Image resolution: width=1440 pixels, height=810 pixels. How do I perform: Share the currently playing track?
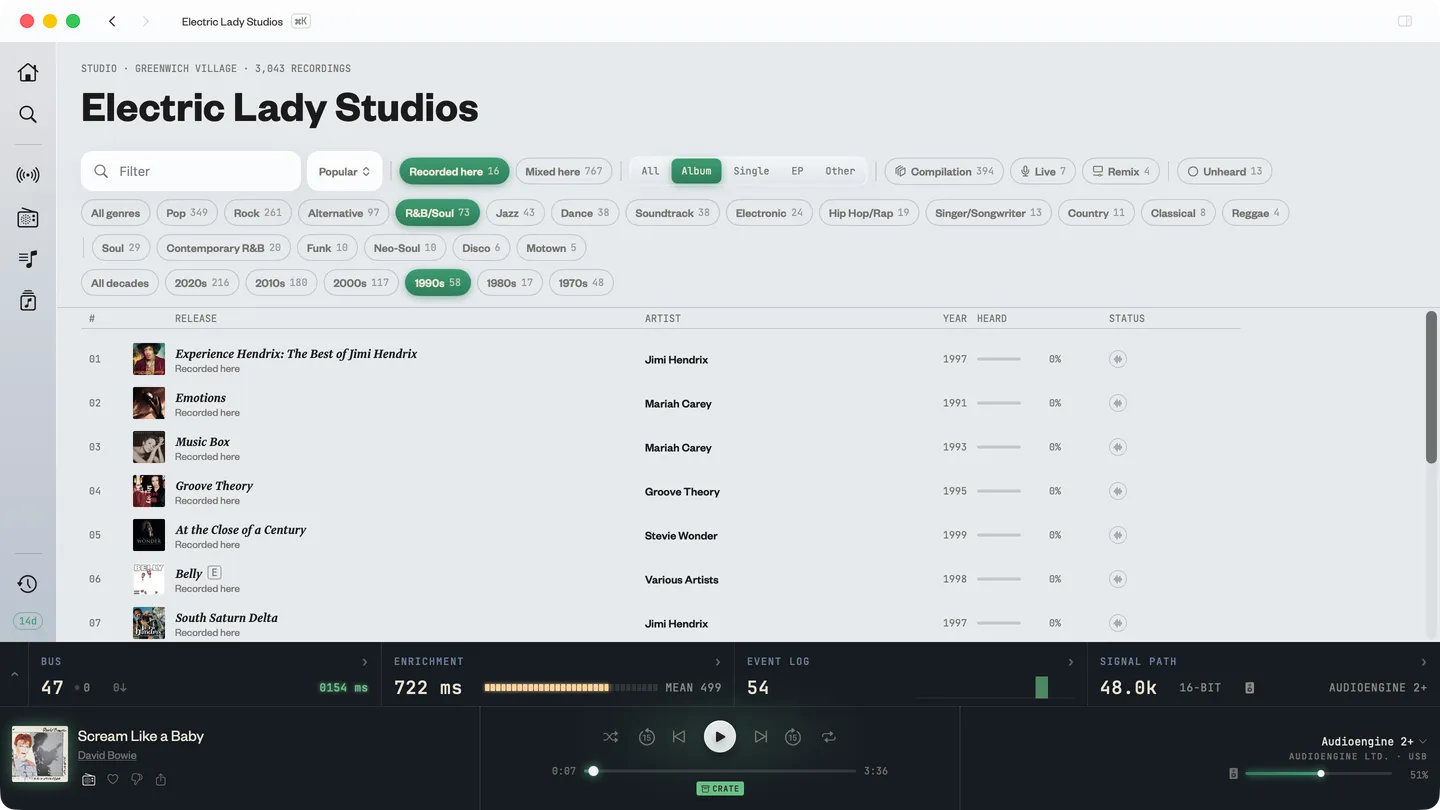coord(161,780)
